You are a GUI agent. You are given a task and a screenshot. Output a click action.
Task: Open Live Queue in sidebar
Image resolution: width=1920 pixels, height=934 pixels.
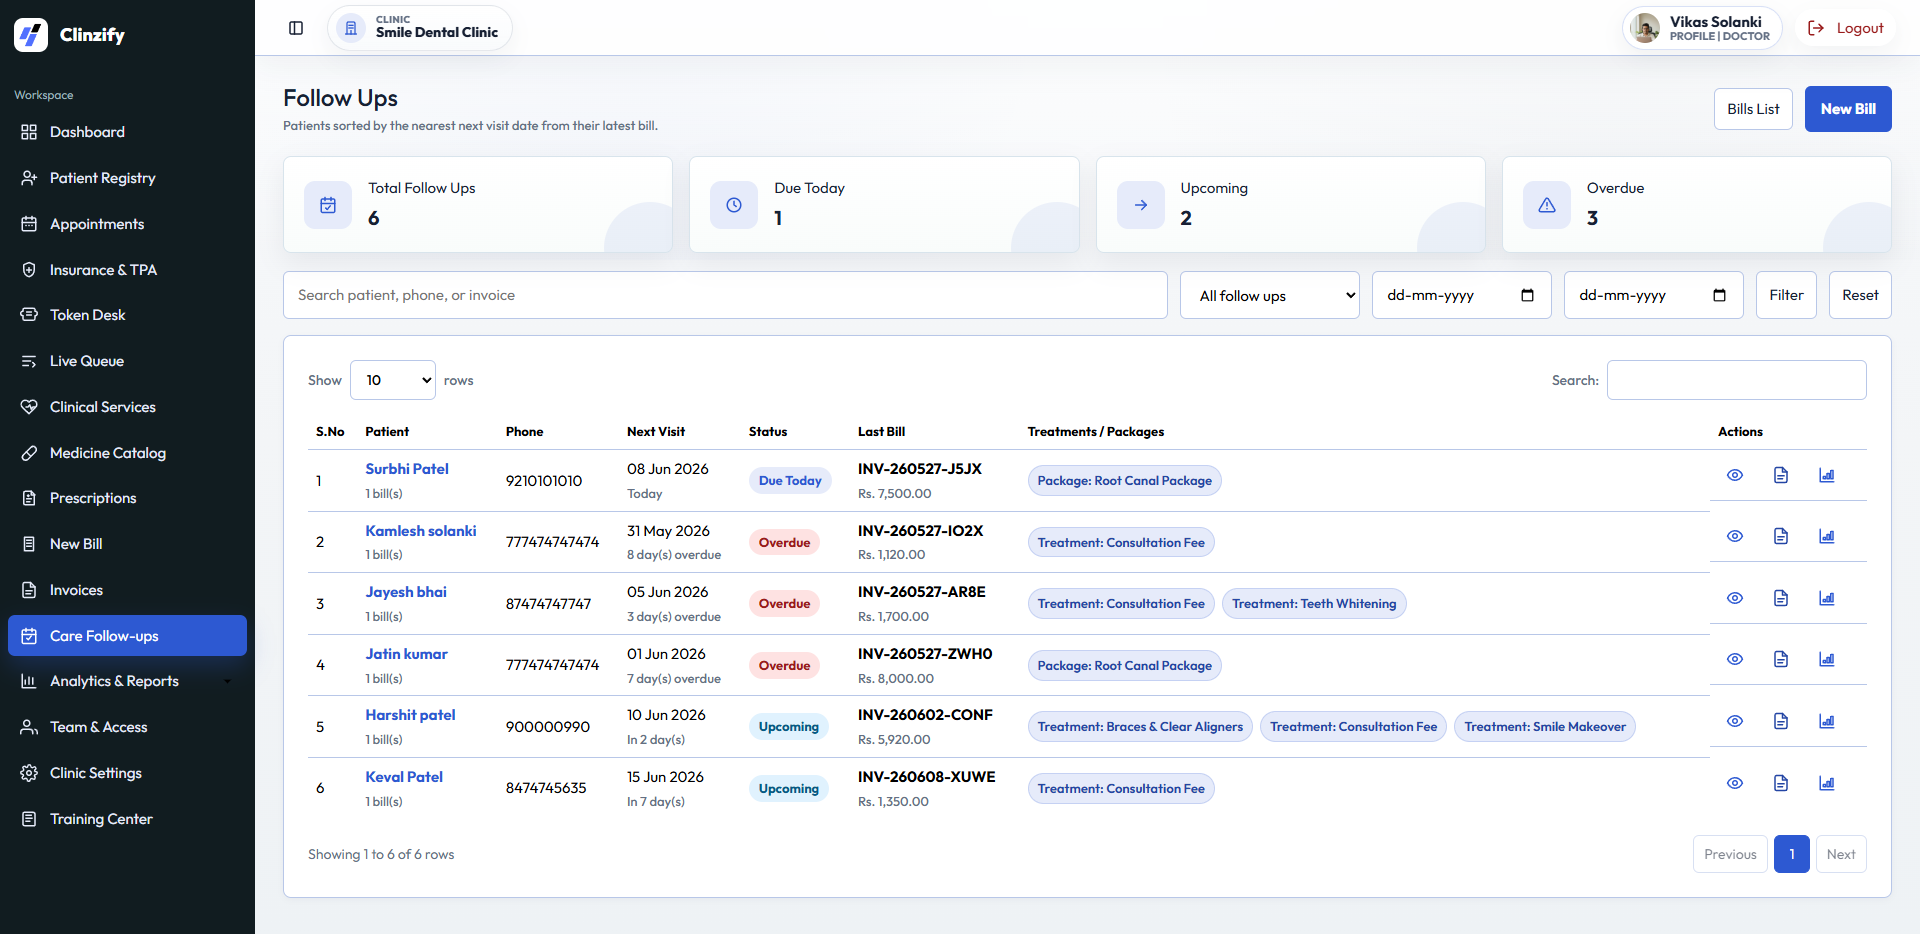pos(127,361)
